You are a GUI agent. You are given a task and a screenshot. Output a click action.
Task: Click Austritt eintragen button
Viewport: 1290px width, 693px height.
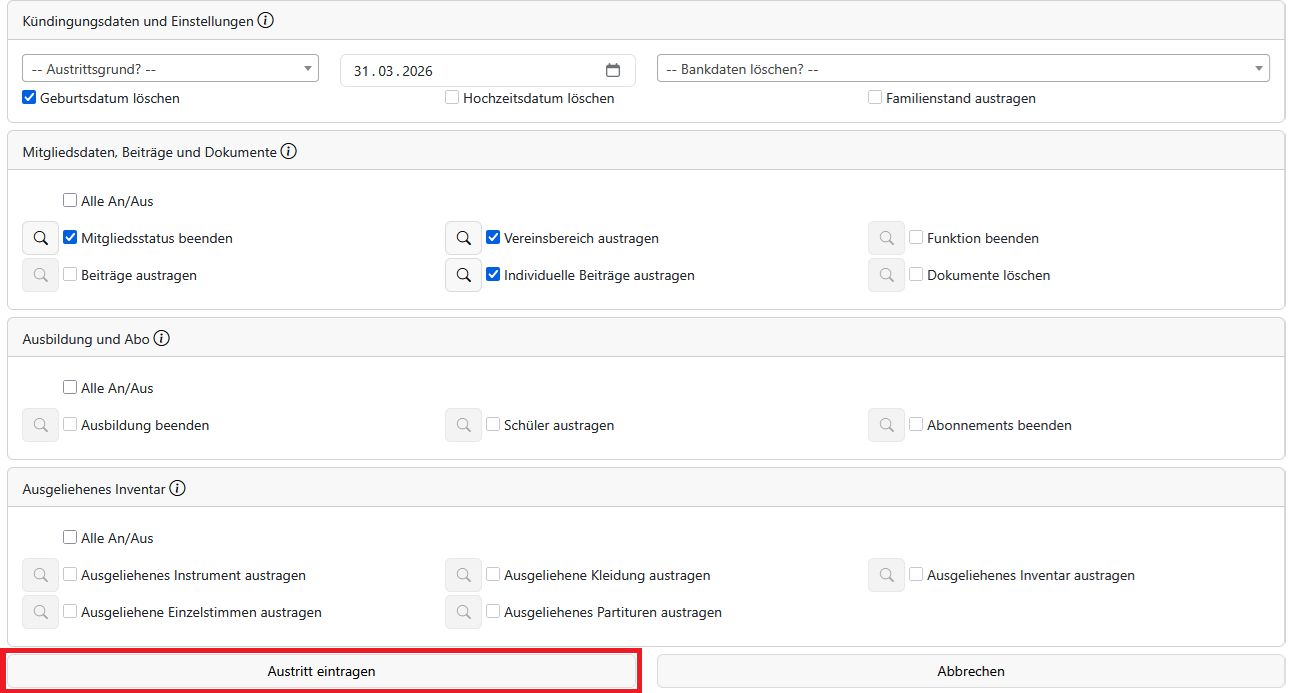tap(322, 671)
